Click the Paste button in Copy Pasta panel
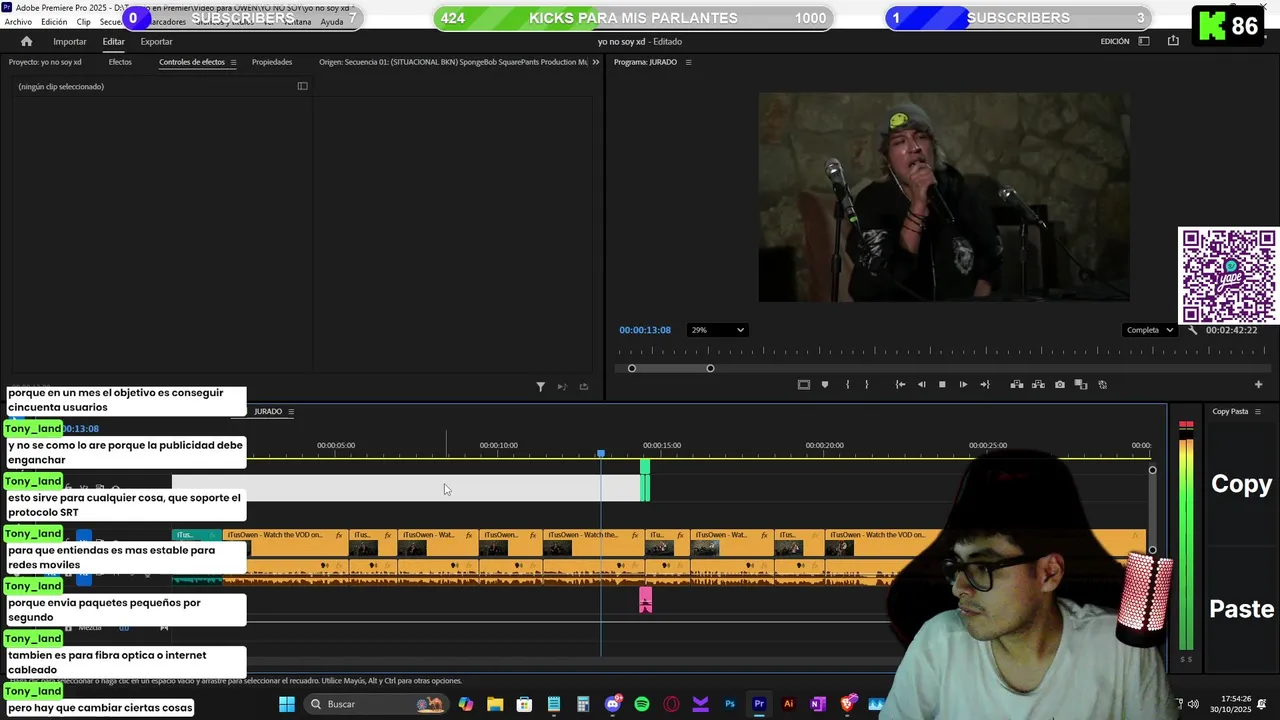The width and height of the screenshot is (1280, 720). point(1241,609)
